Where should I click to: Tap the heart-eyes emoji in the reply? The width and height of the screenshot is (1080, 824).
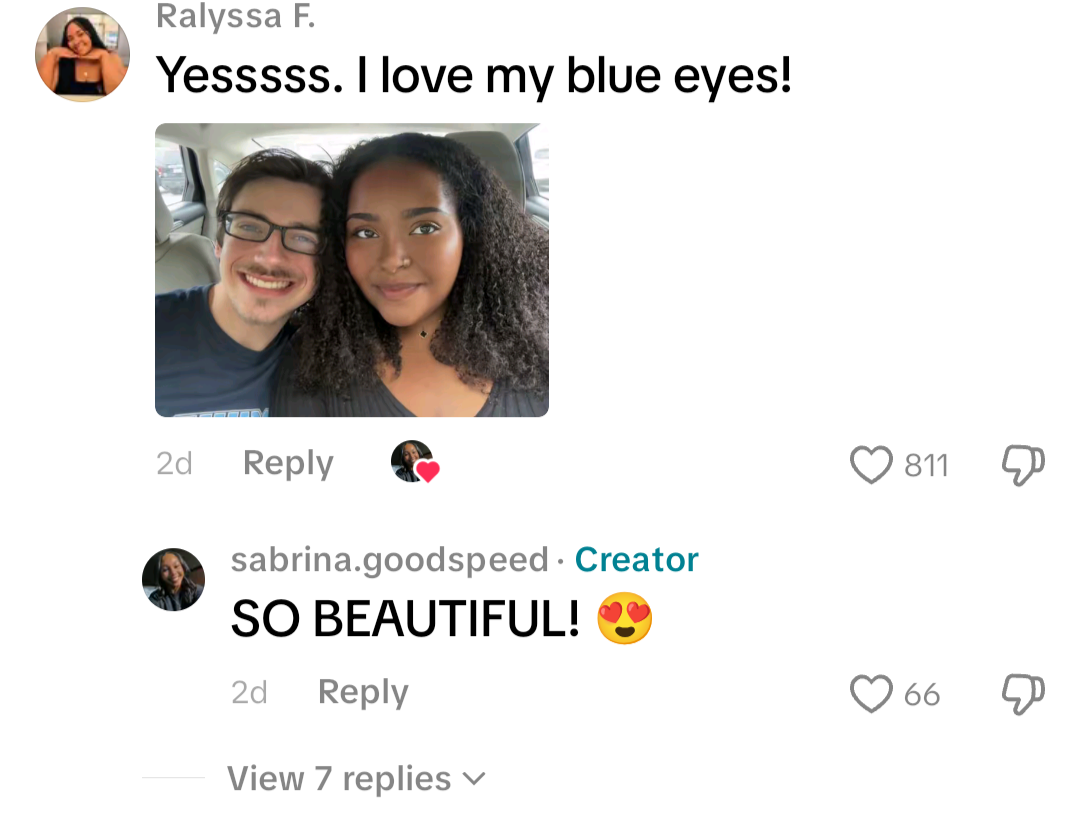624,618
